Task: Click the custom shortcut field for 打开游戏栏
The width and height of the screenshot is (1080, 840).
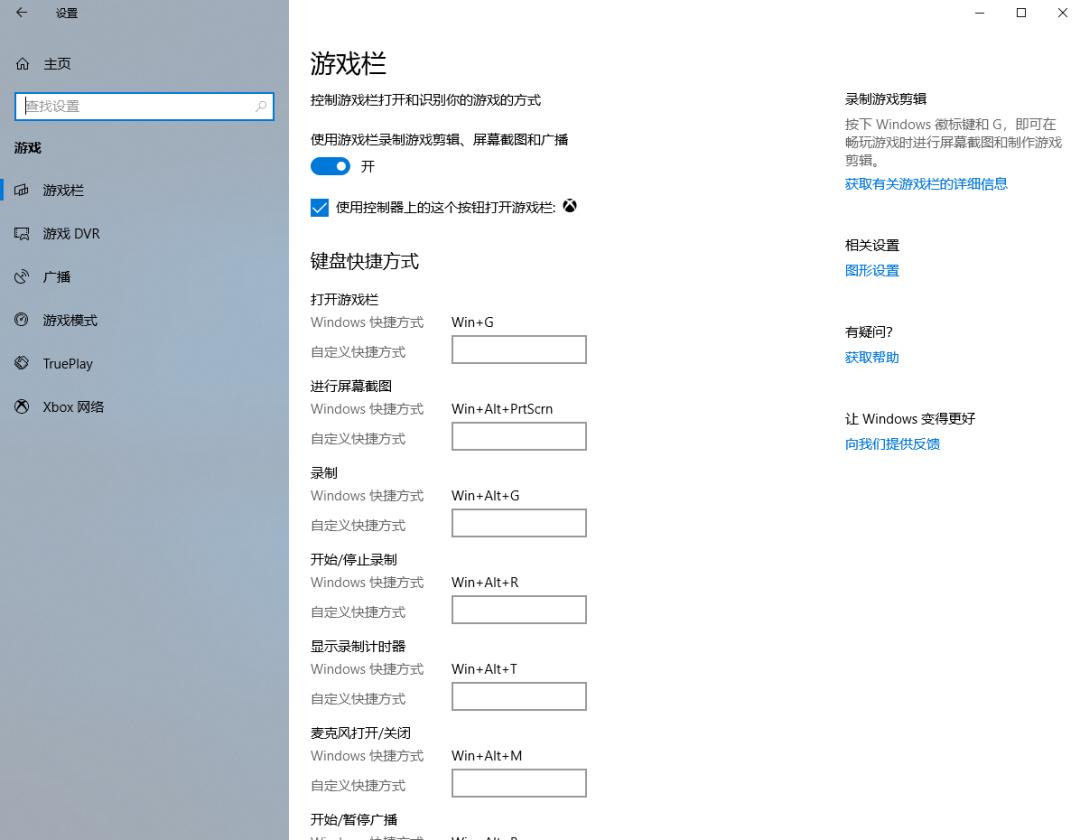Action: [518, 349]
